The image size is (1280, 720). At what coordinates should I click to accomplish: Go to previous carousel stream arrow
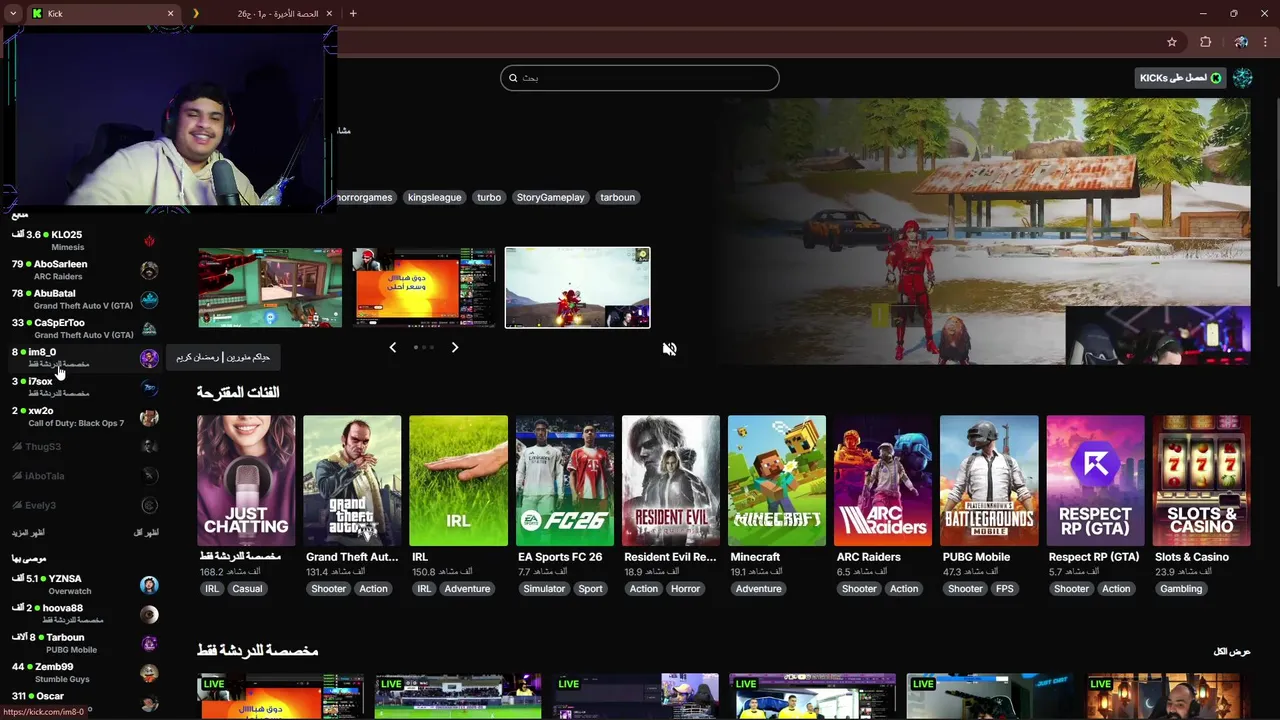point(392,347)
